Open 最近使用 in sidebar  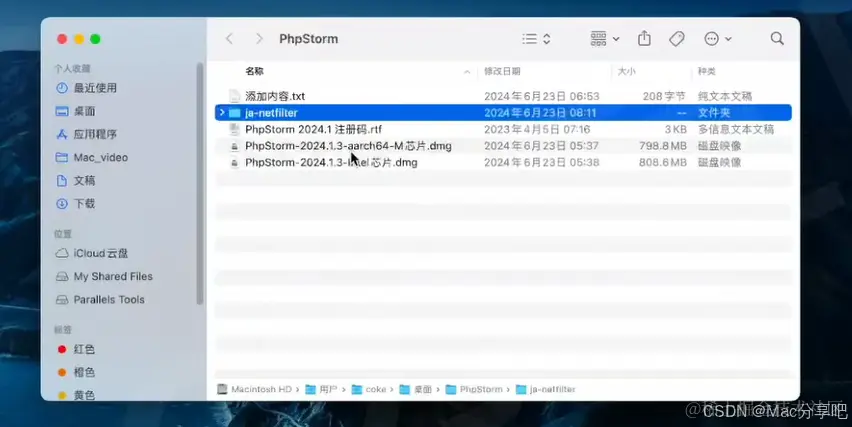click(x=86, y=88)
